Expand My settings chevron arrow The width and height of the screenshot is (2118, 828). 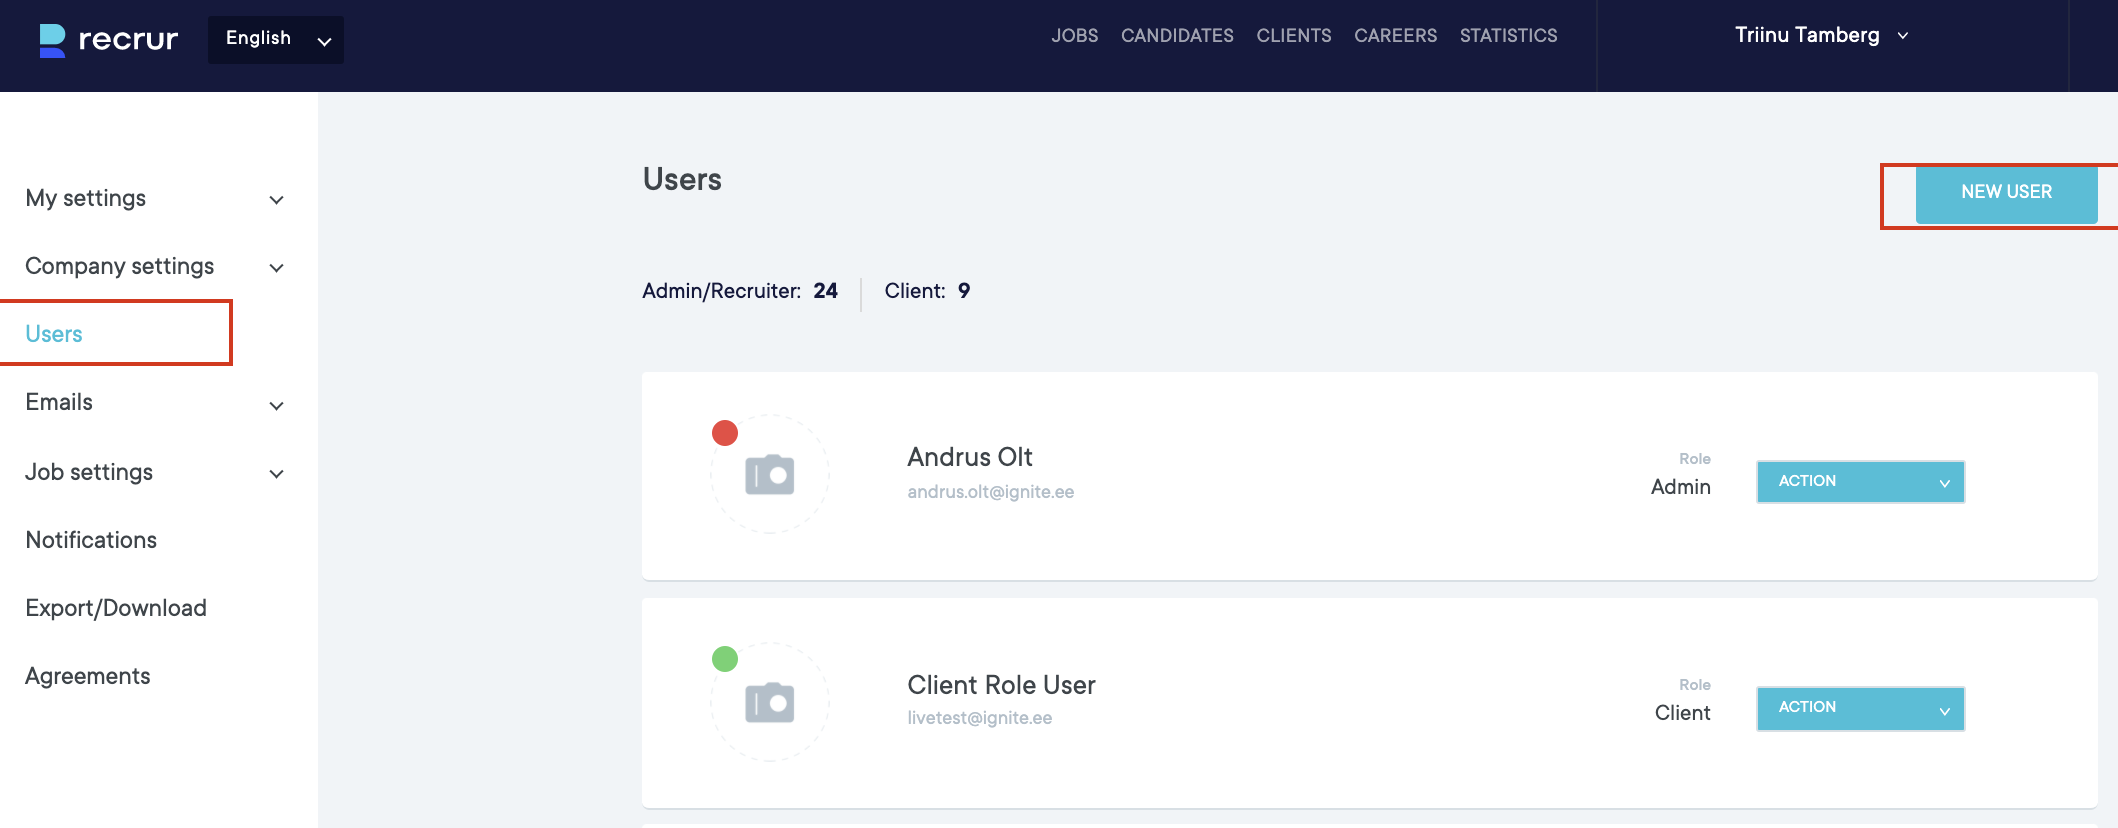[x=277, y=200]
